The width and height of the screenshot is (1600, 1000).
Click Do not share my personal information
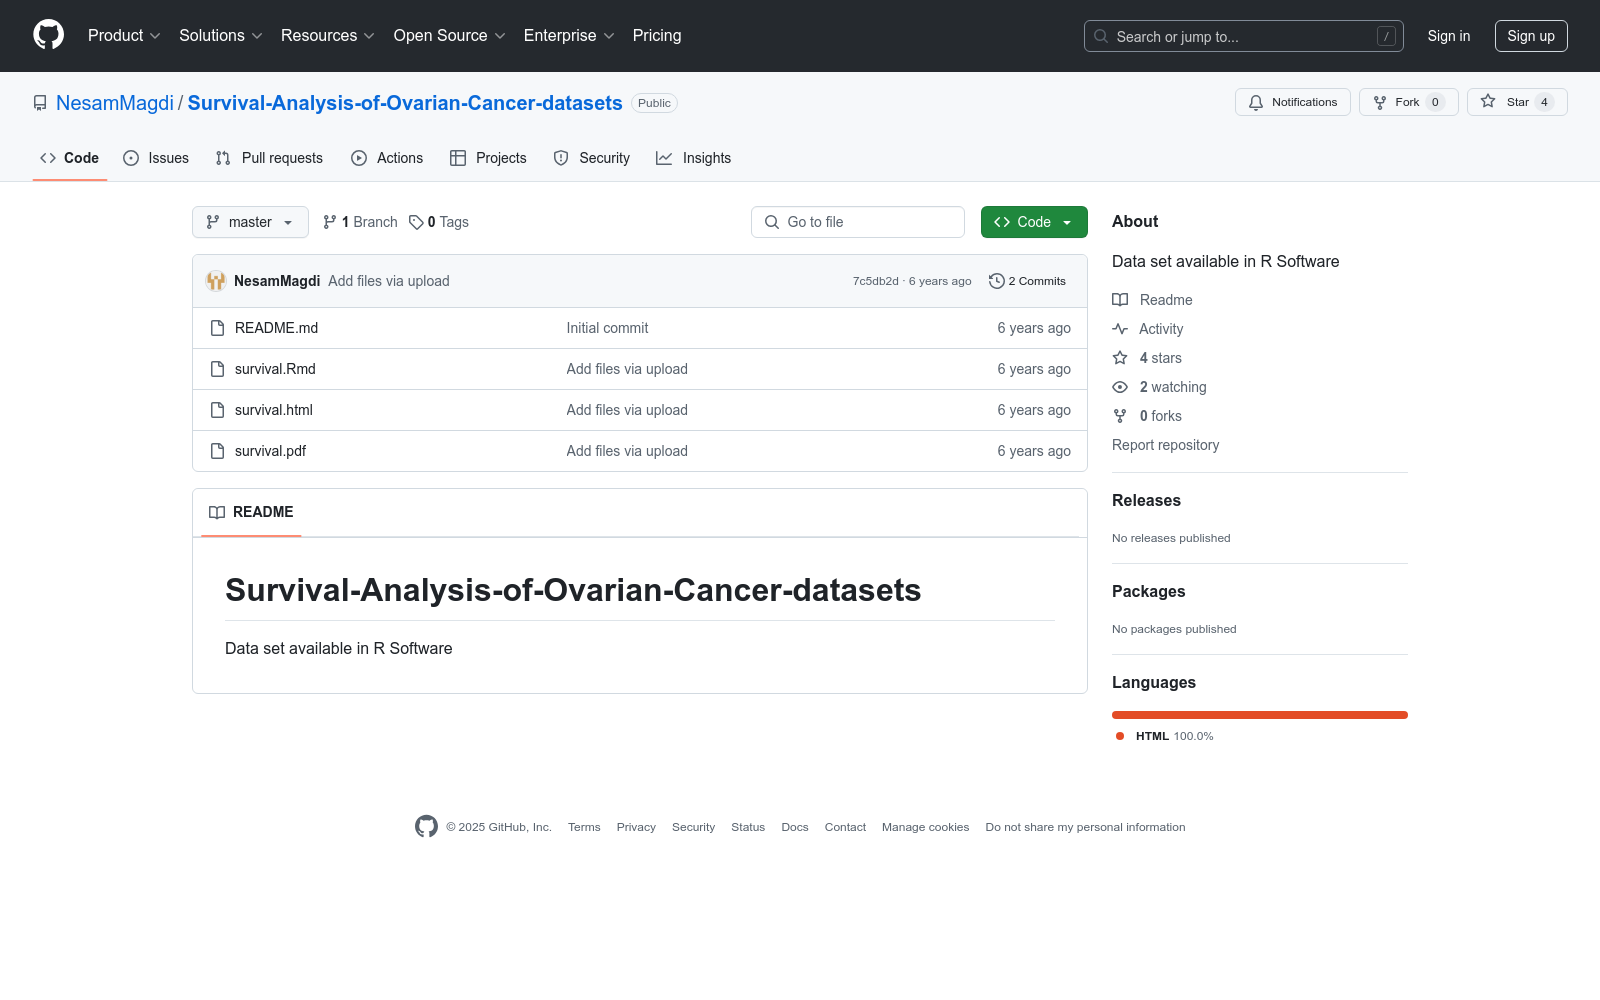(x=1085, y=827)
